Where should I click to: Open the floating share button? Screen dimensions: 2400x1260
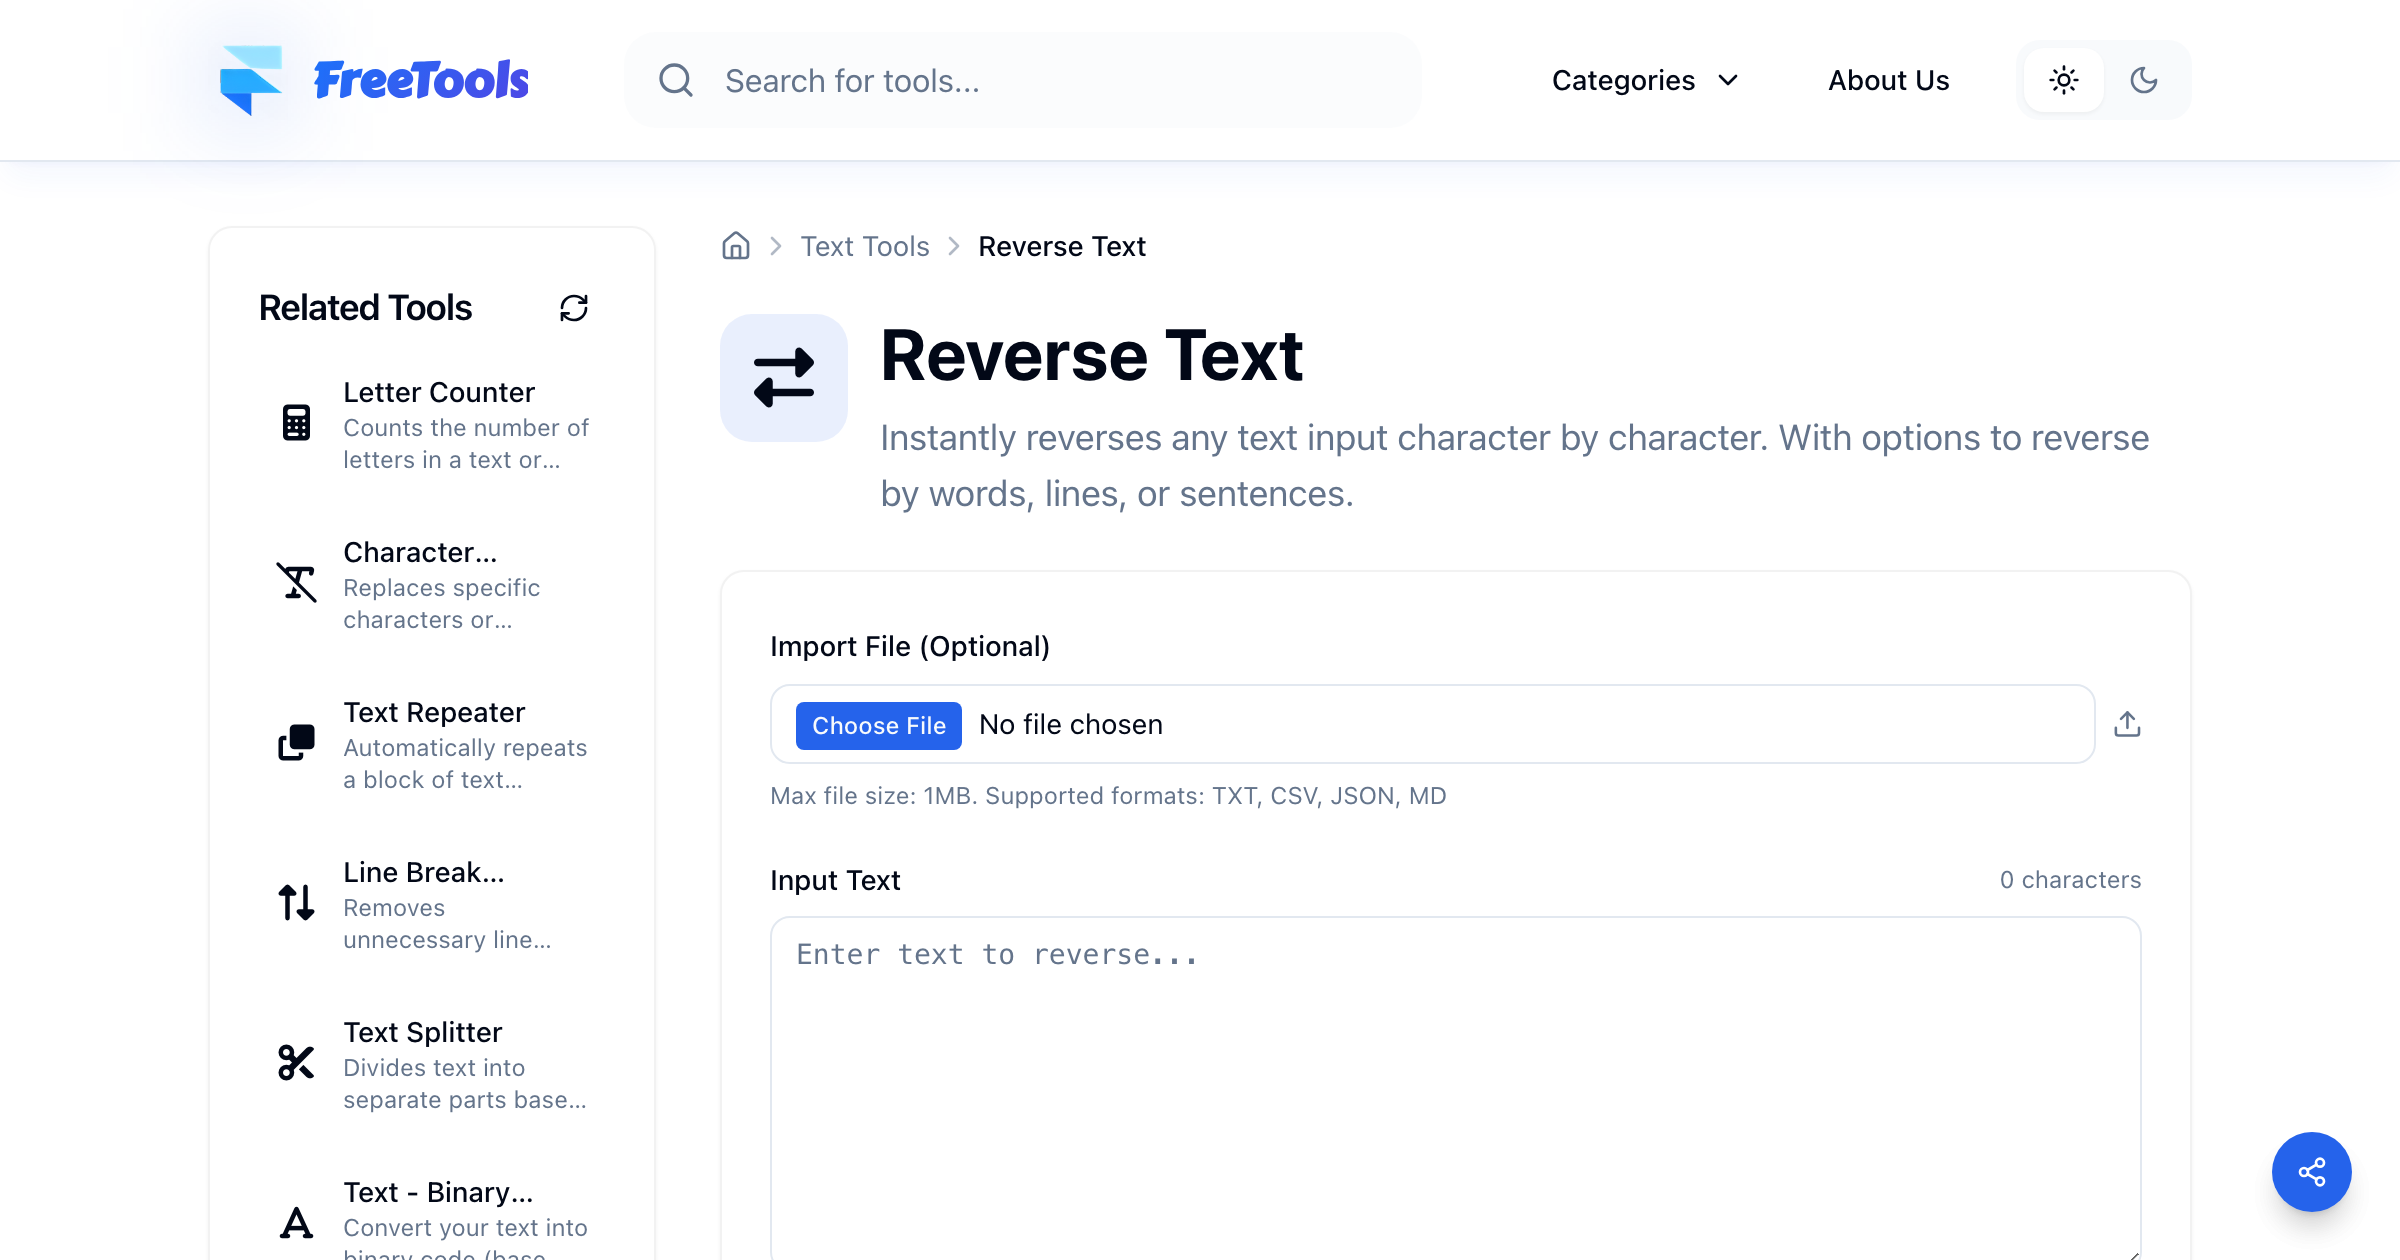coord(2311,1172)
